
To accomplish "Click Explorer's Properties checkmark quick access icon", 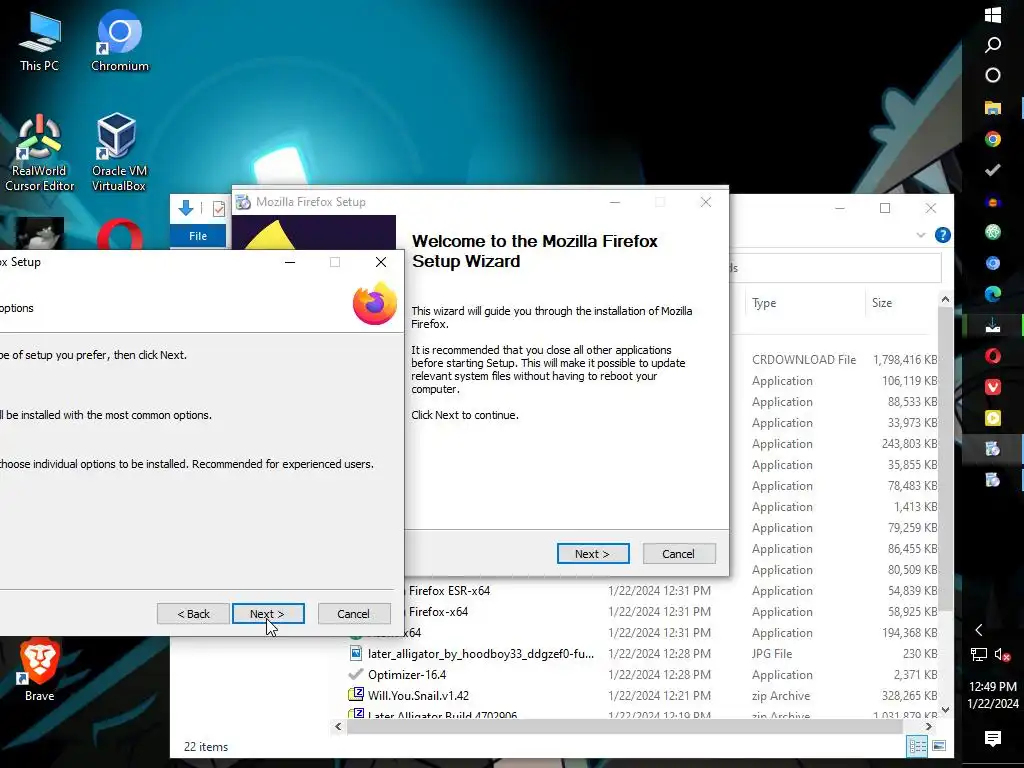I will (x=219, y=208).
